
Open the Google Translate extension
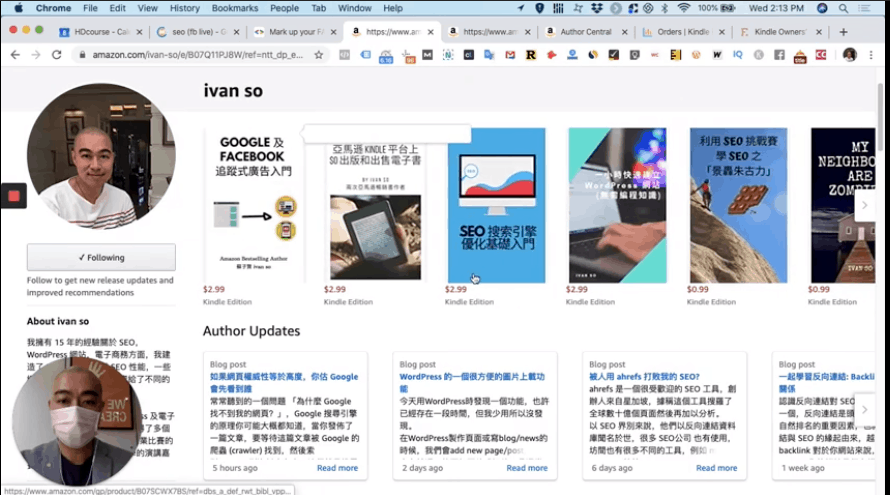pos(489,55)
